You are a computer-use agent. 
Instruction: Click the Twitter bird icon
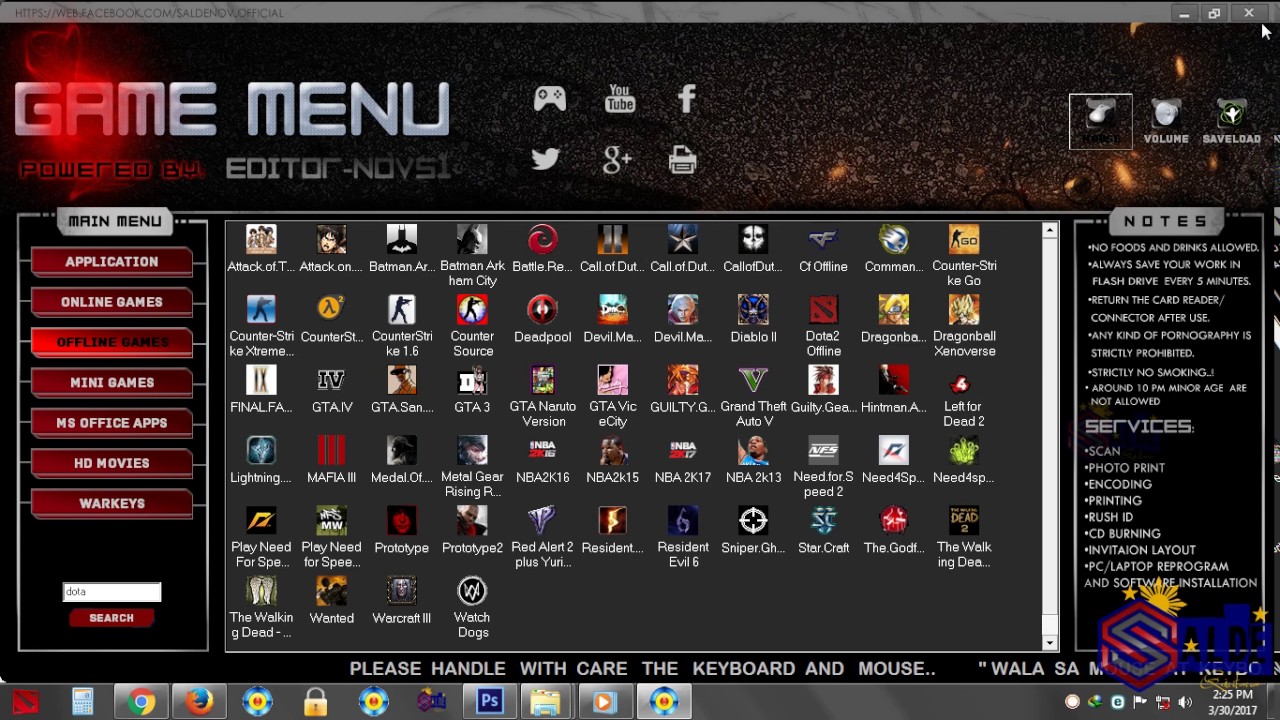tap(545, 159)
